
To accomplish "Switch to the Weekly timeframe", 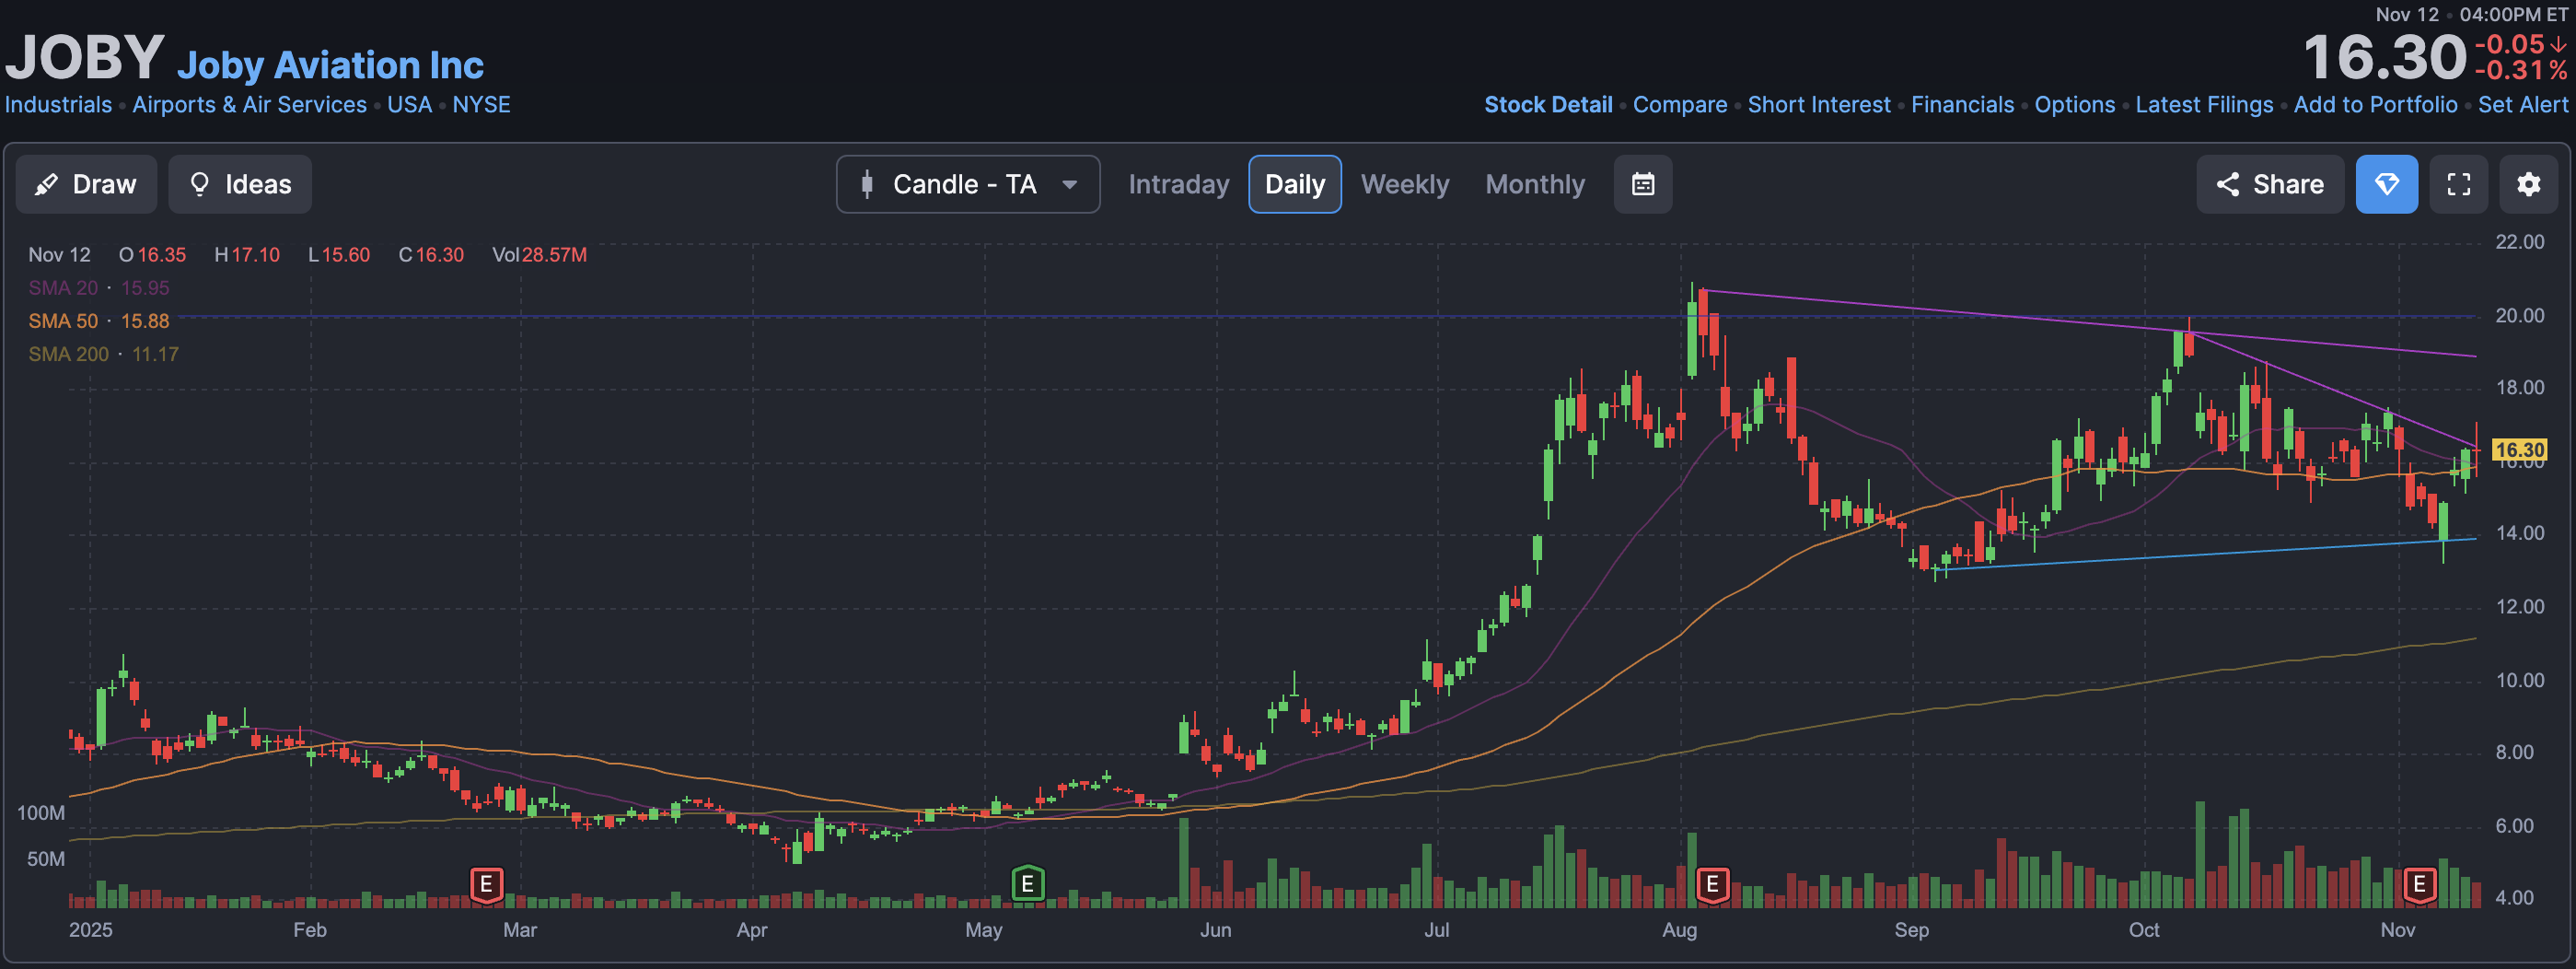I will click(1404, 184).
